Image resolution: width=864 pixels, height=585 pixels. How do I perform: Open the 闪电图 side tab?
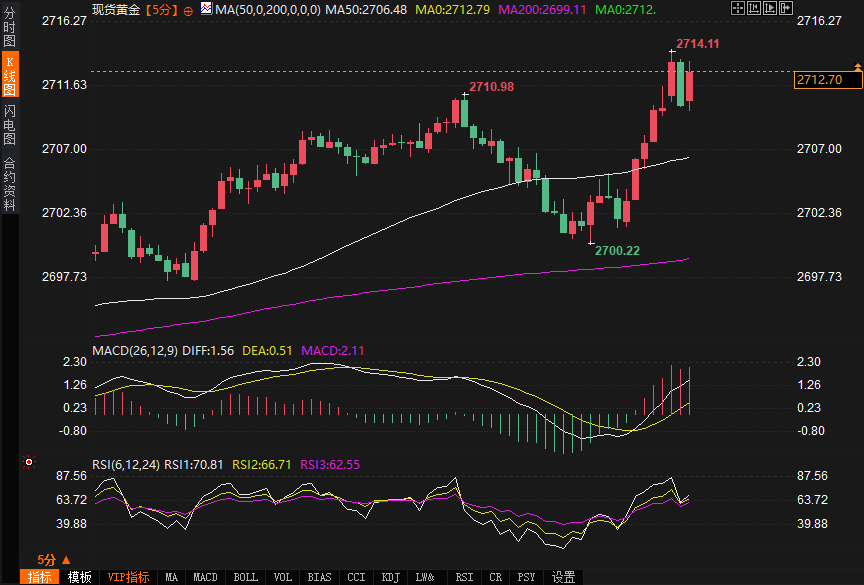[x=9, y=123]
